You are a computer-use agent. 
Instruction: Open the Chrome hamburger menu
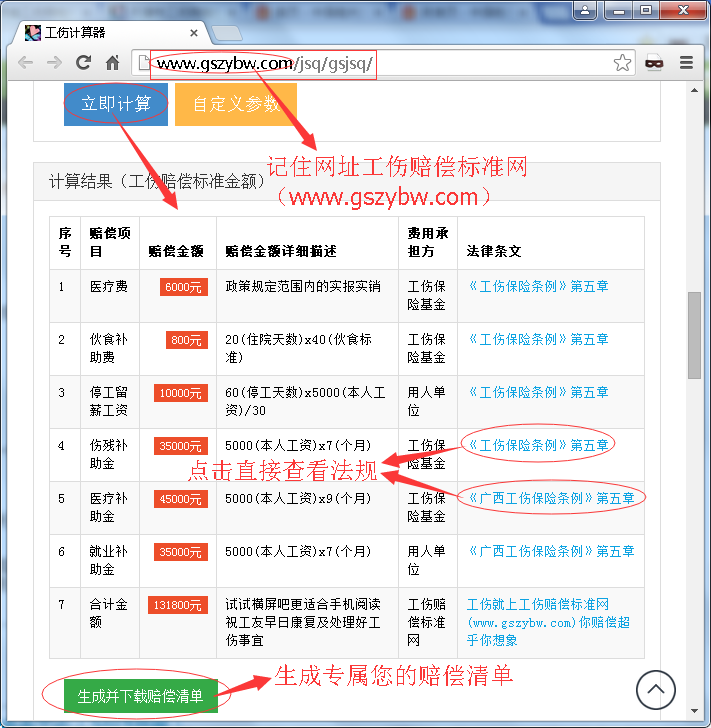pyautogui.click(x=686, y=62)
